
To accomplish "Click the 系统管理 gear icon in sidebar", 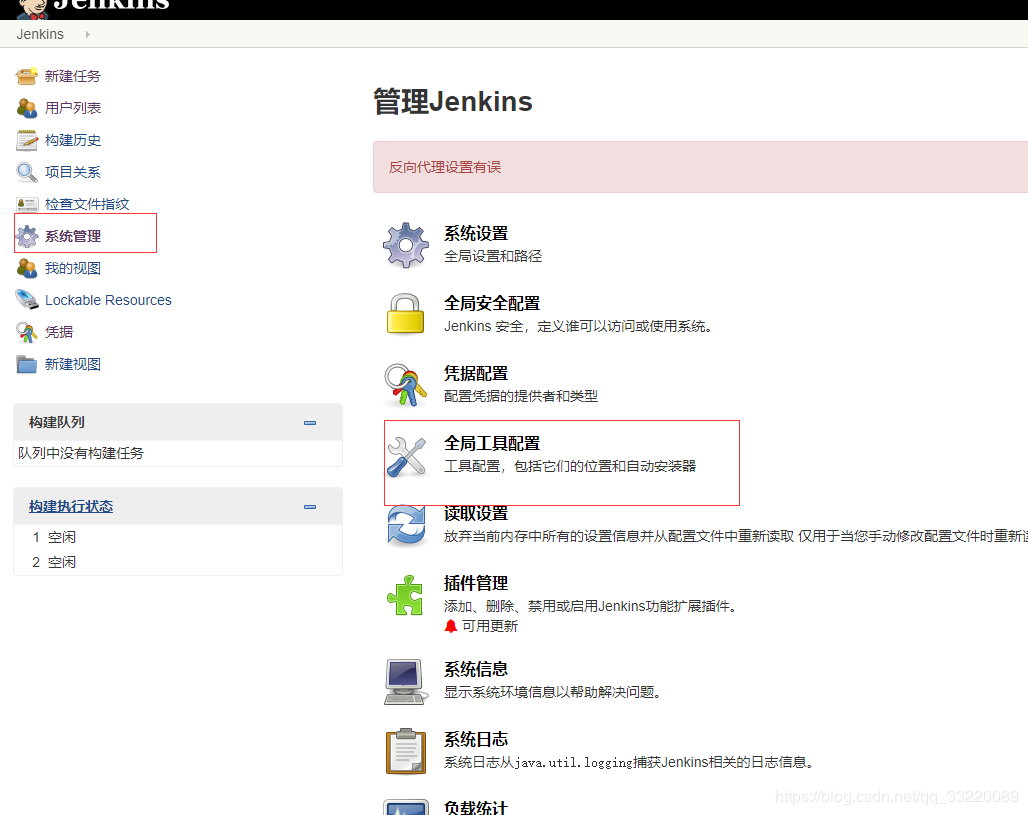I will pyautogui.click(x=27, y=236).
